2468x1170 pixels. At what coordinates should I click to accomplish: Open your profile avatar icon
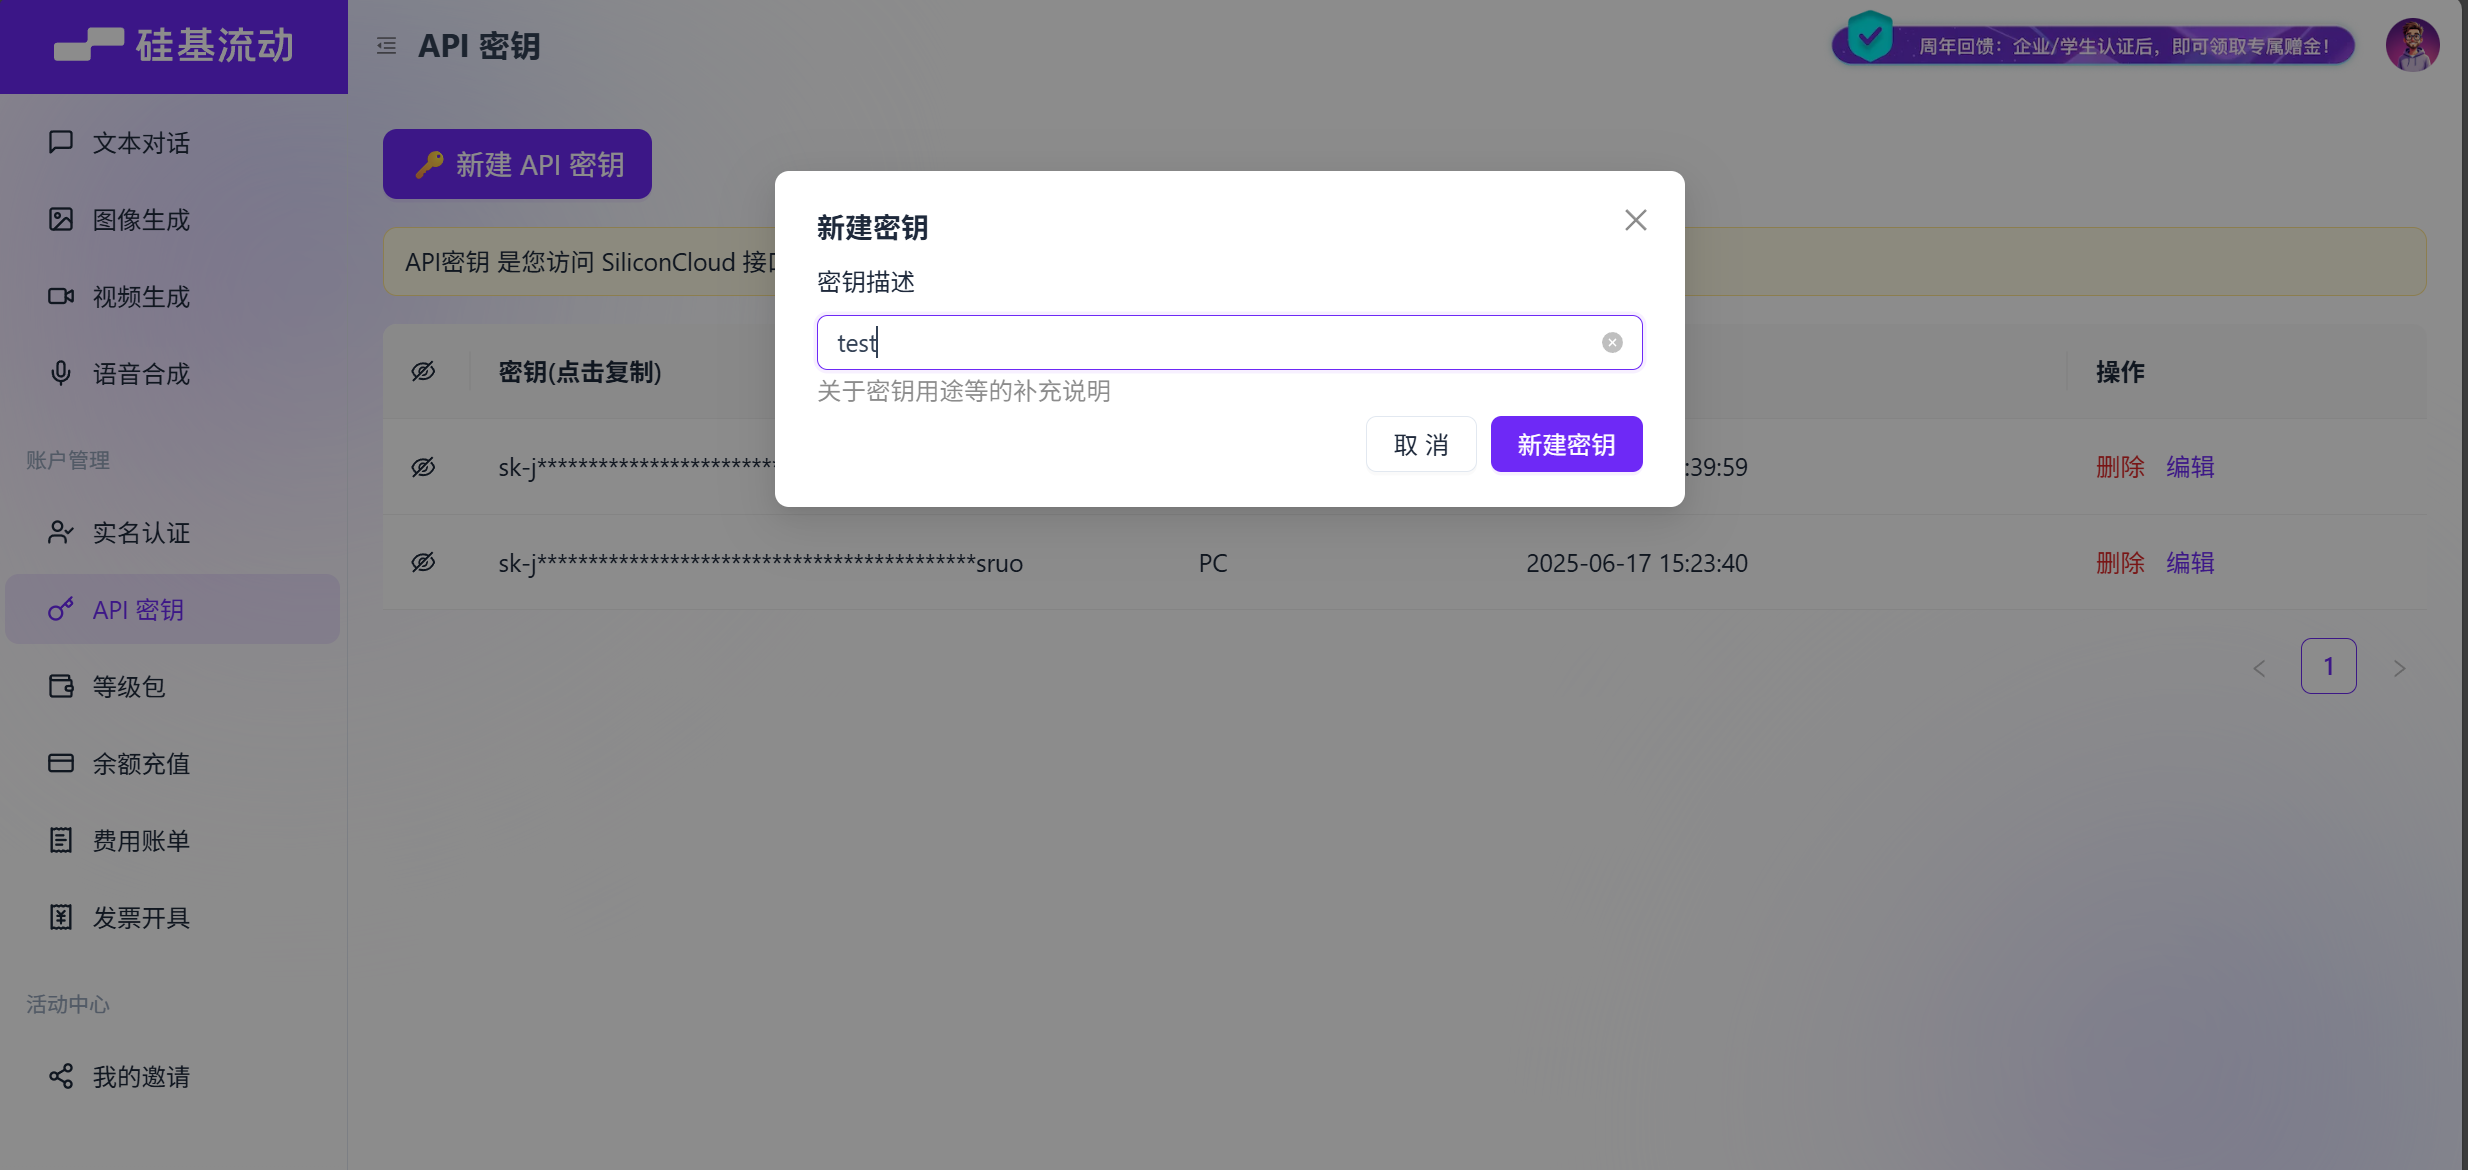[2411, 44]
